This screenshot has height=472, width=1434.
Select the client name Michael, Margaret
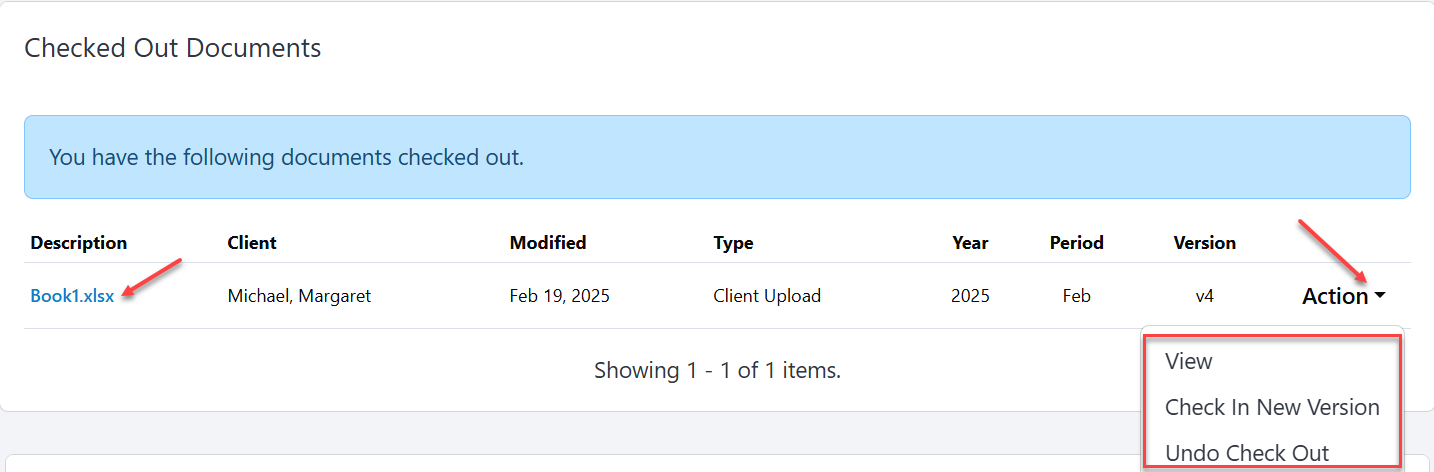[299, 296]
